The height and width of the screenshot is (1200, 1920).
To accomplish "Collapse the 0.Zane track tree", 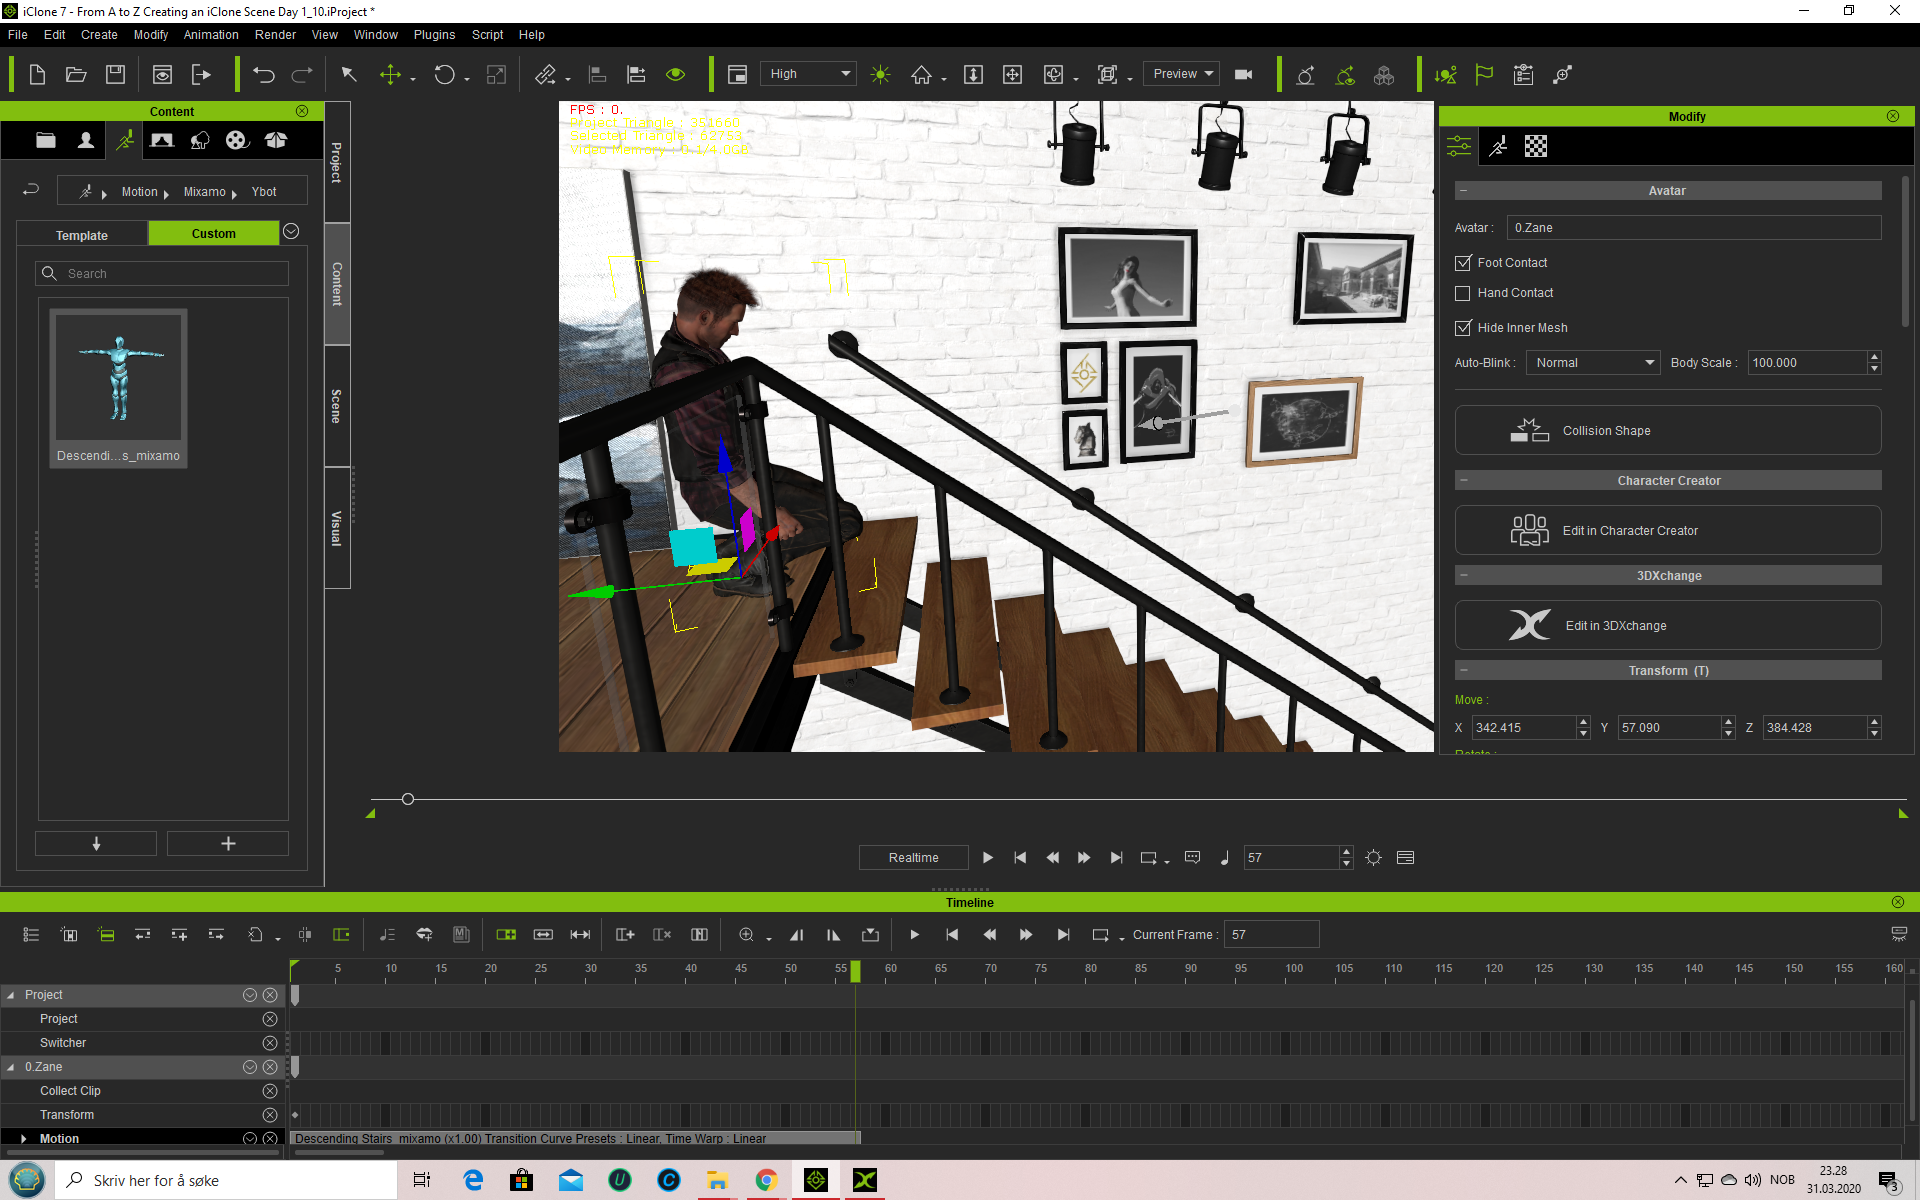I will (x=11, y=1067).
